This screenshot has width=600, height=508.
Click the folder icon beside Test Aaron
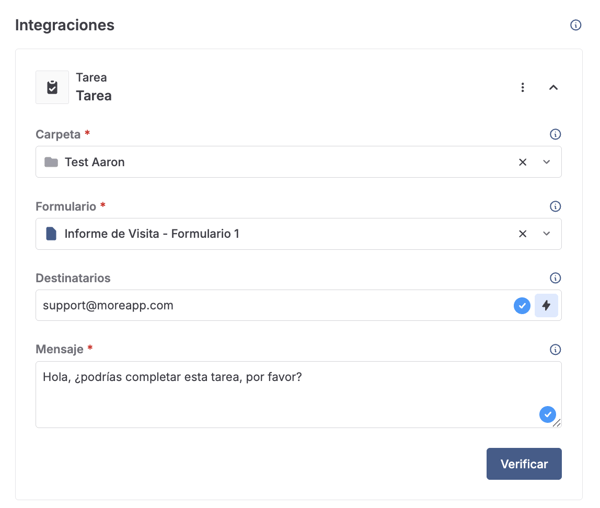click(x=51, y=162)
